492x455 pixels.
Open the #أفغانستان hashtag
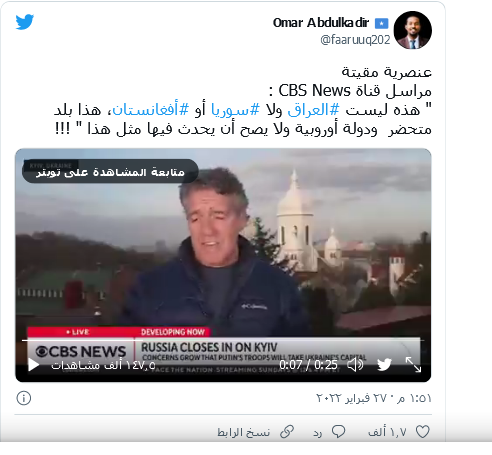151,110
